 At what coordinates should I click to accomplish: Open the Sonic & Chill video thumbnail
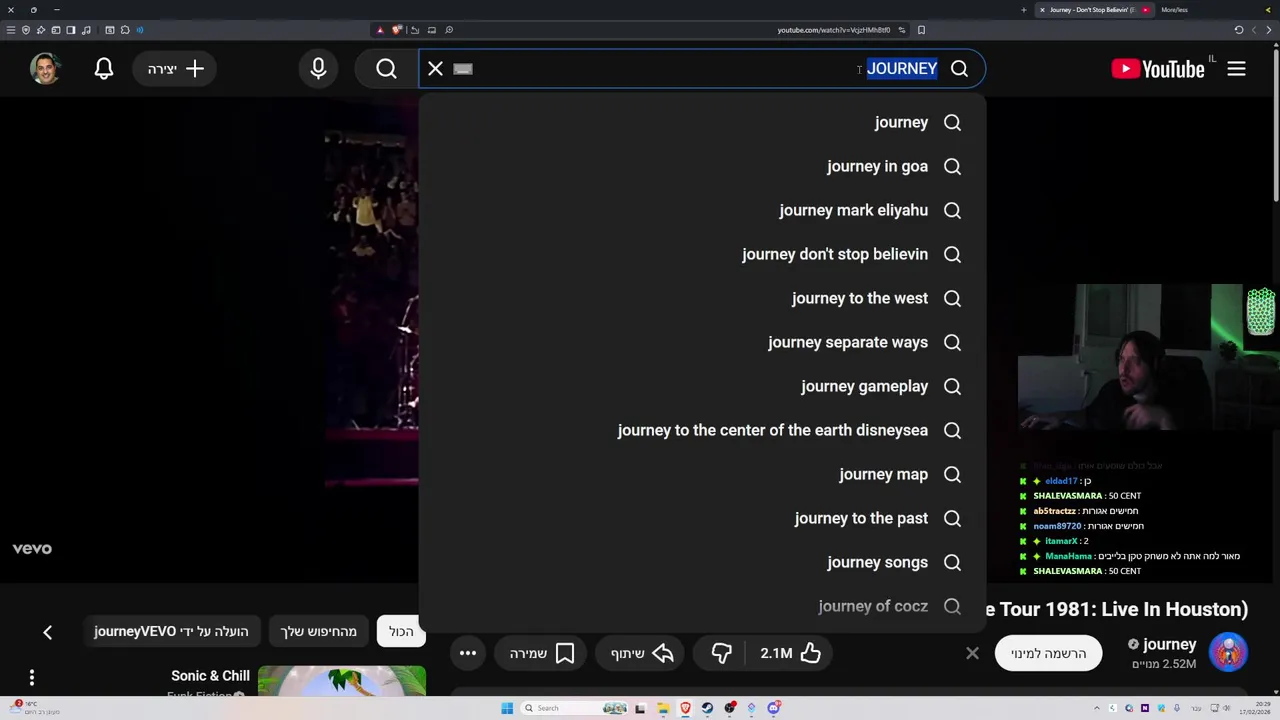(342, 682)
